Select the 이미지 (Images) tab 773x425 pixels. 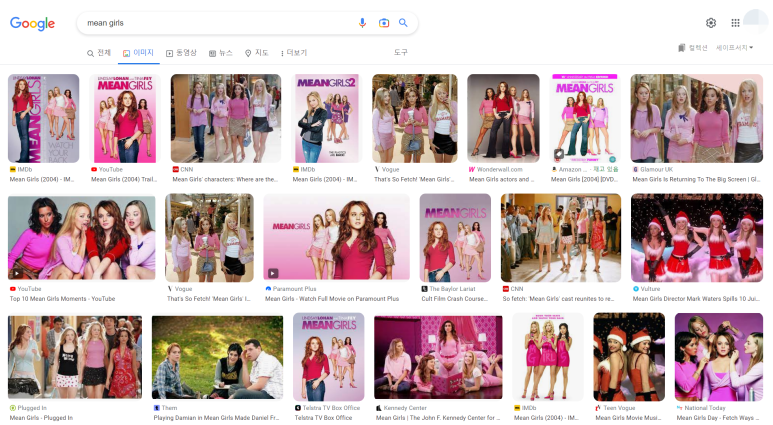point(139,53)
